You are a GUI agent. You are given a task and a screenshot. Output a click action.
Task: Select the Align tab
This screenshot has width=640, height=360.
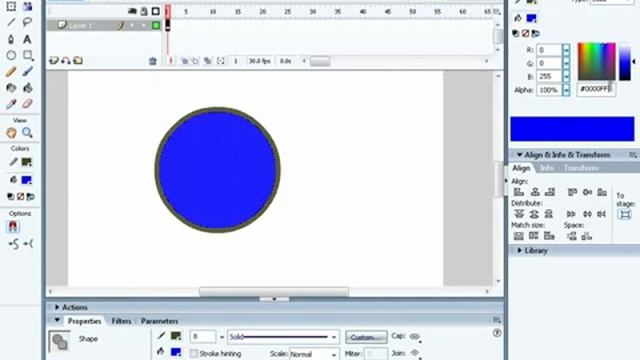tap(521, 168)
